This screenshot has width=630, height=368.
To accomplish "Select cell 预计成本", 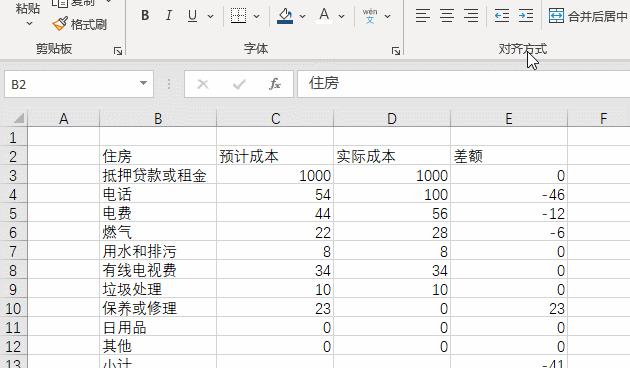I will point(275,156).
